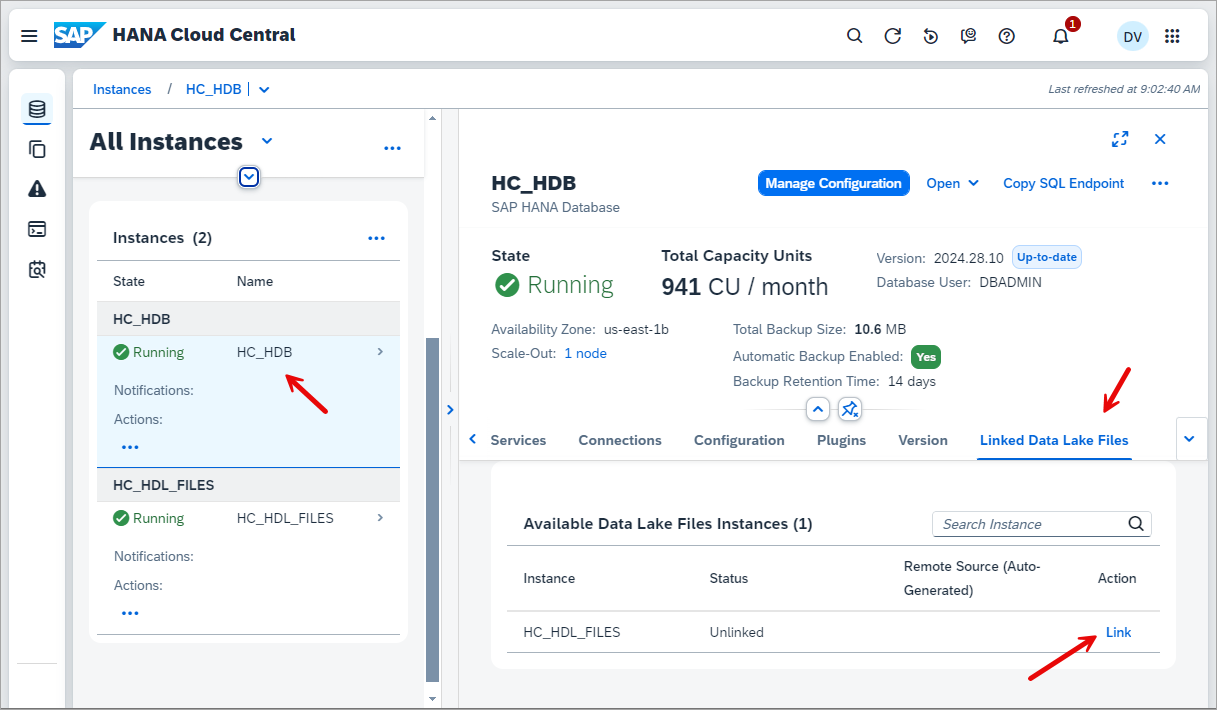
Task: Open details panel more actions ellipsis
Action: (x=1160, y=183)
